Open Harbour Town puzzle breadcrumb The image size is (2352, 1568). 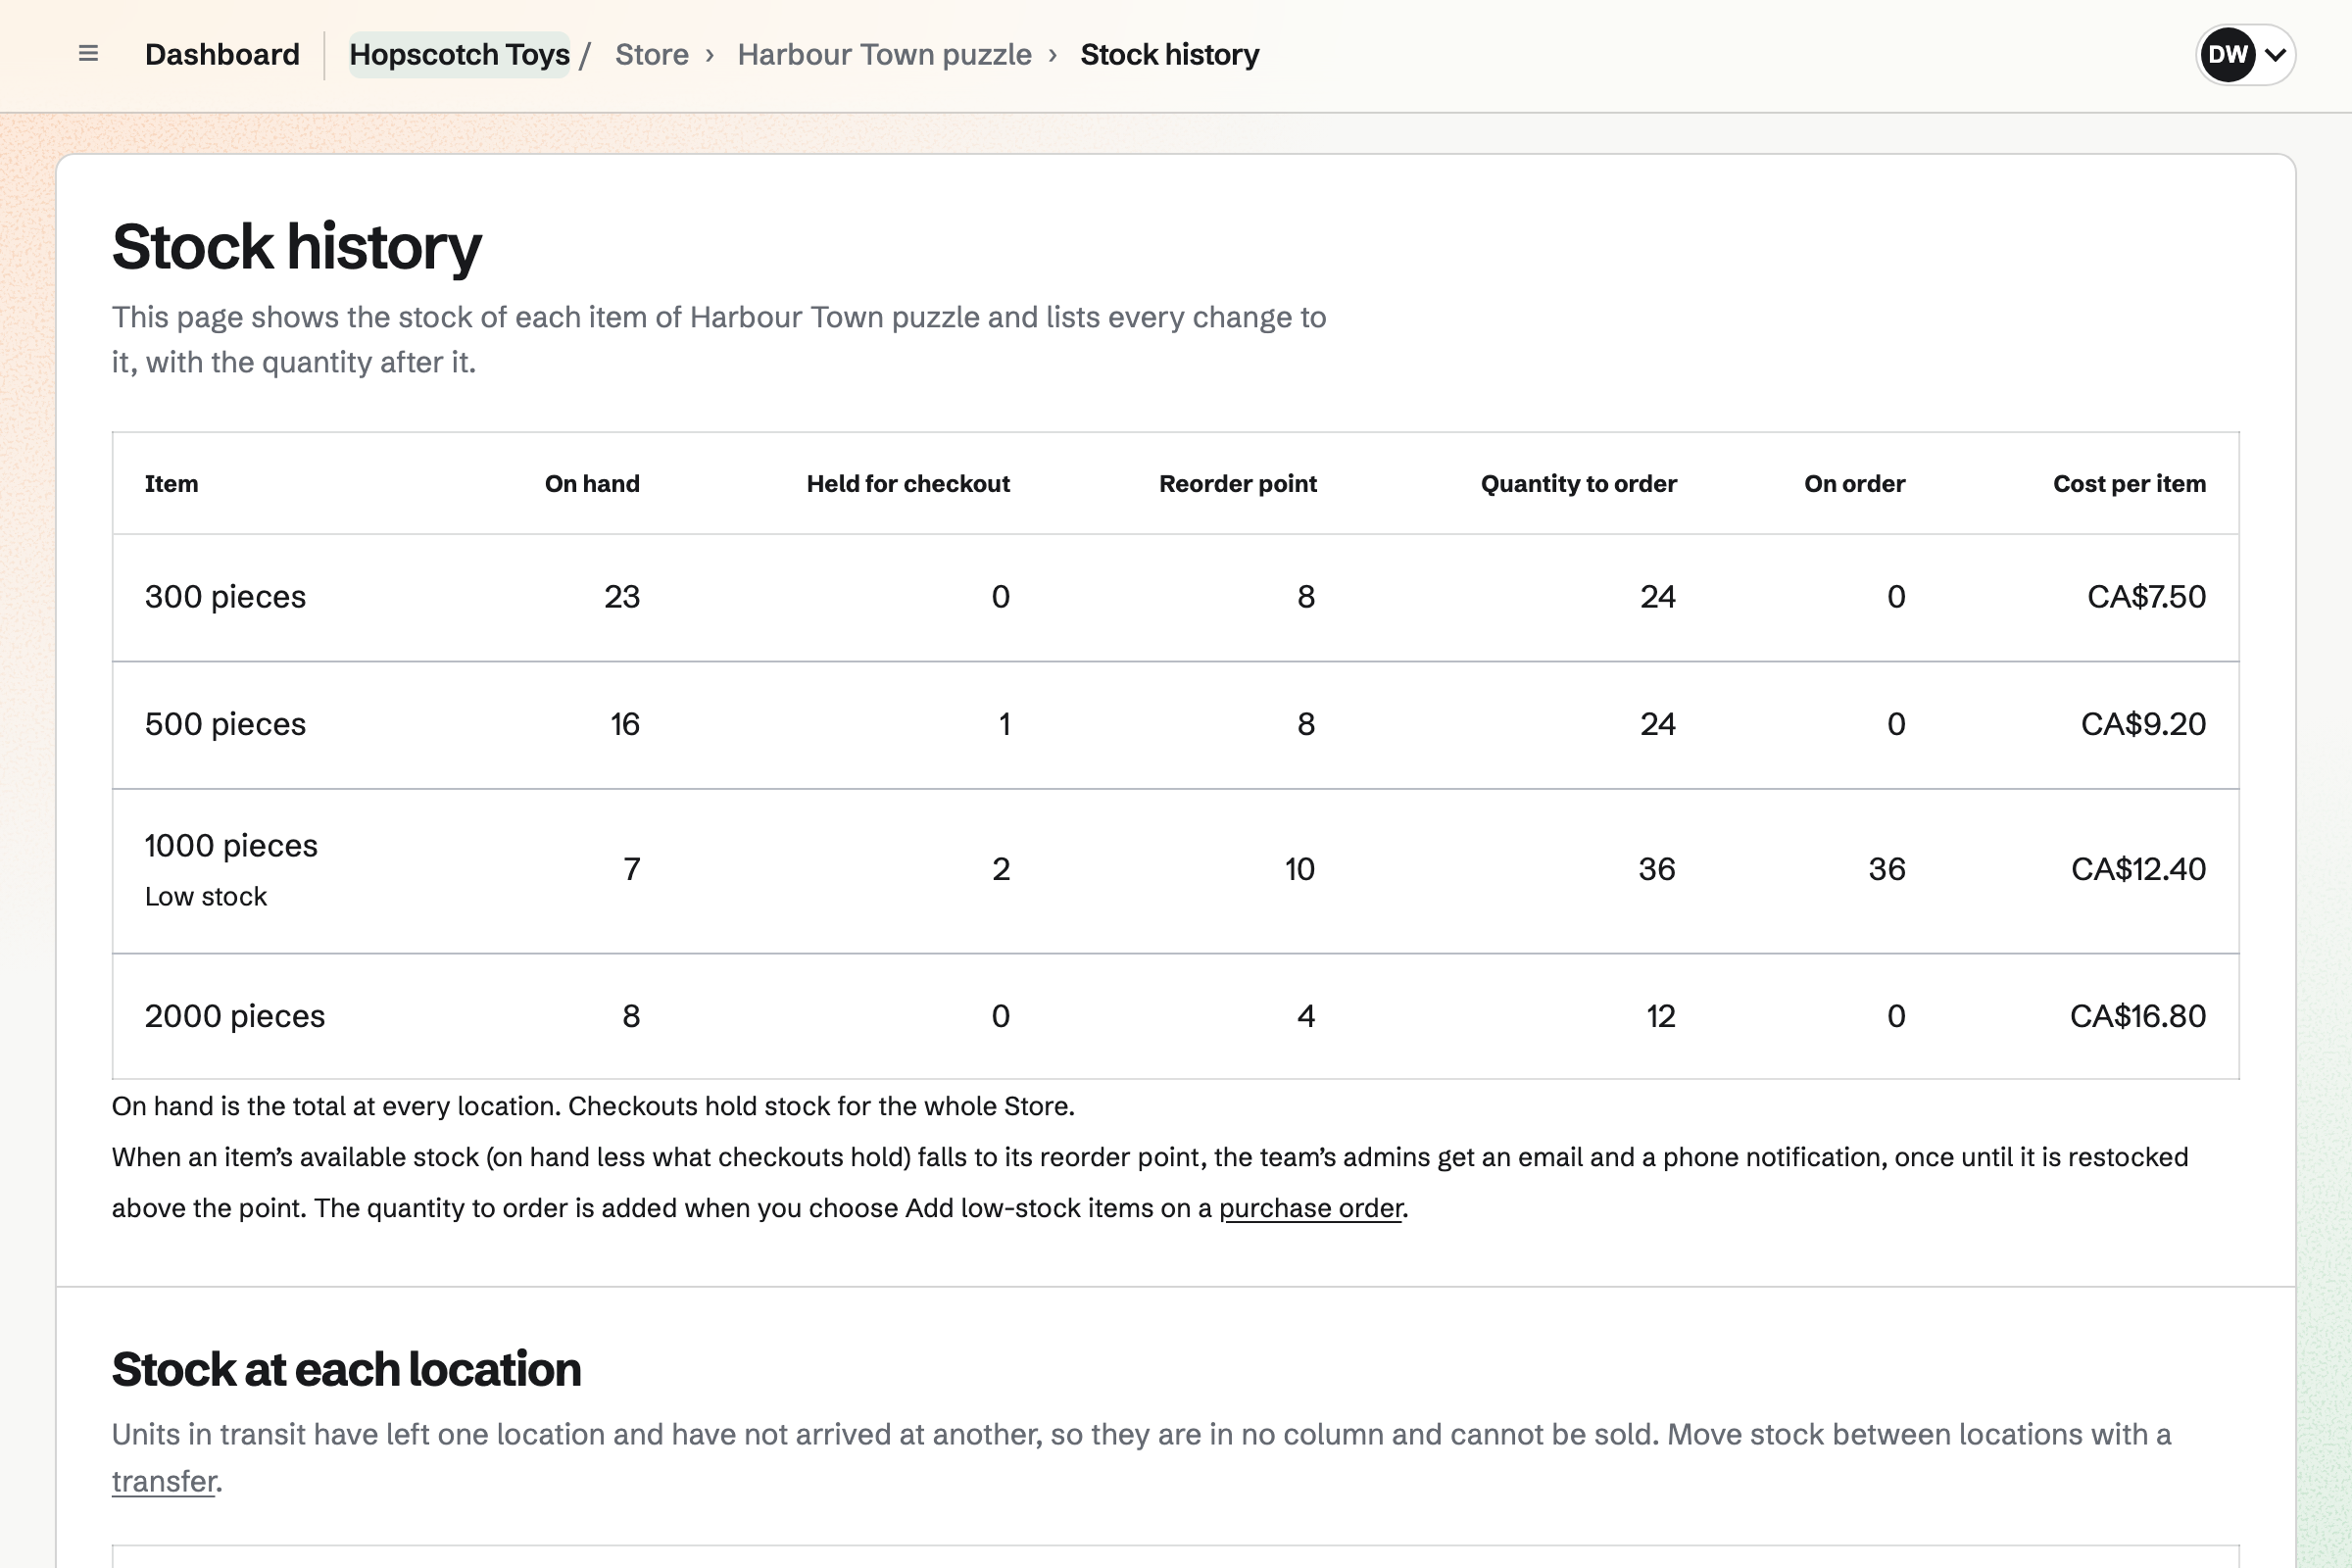[x=884, y=54]
